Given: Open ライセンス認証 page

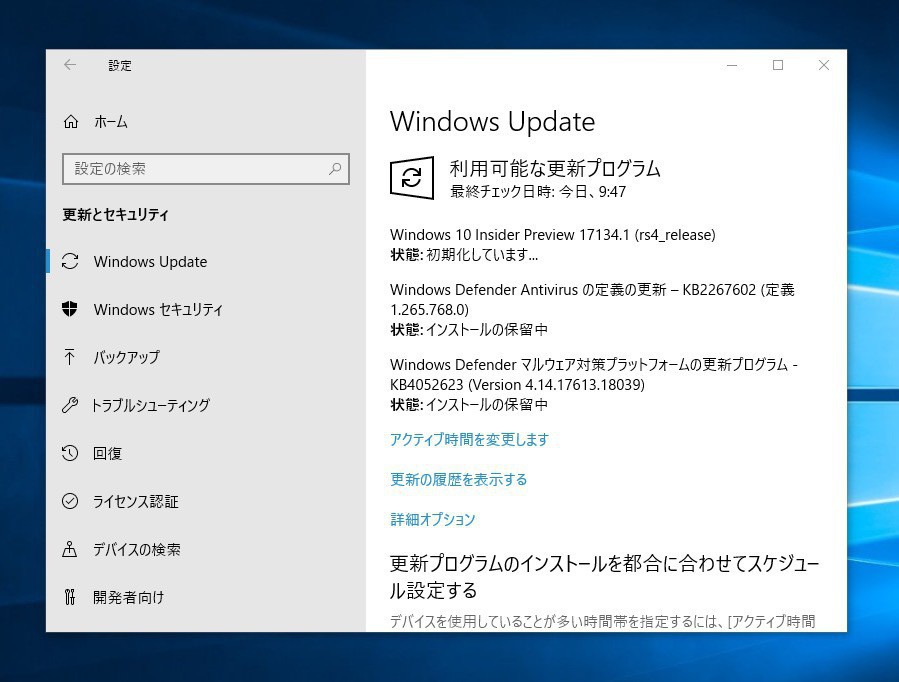Looking at the screenshot, I should 136,501.
